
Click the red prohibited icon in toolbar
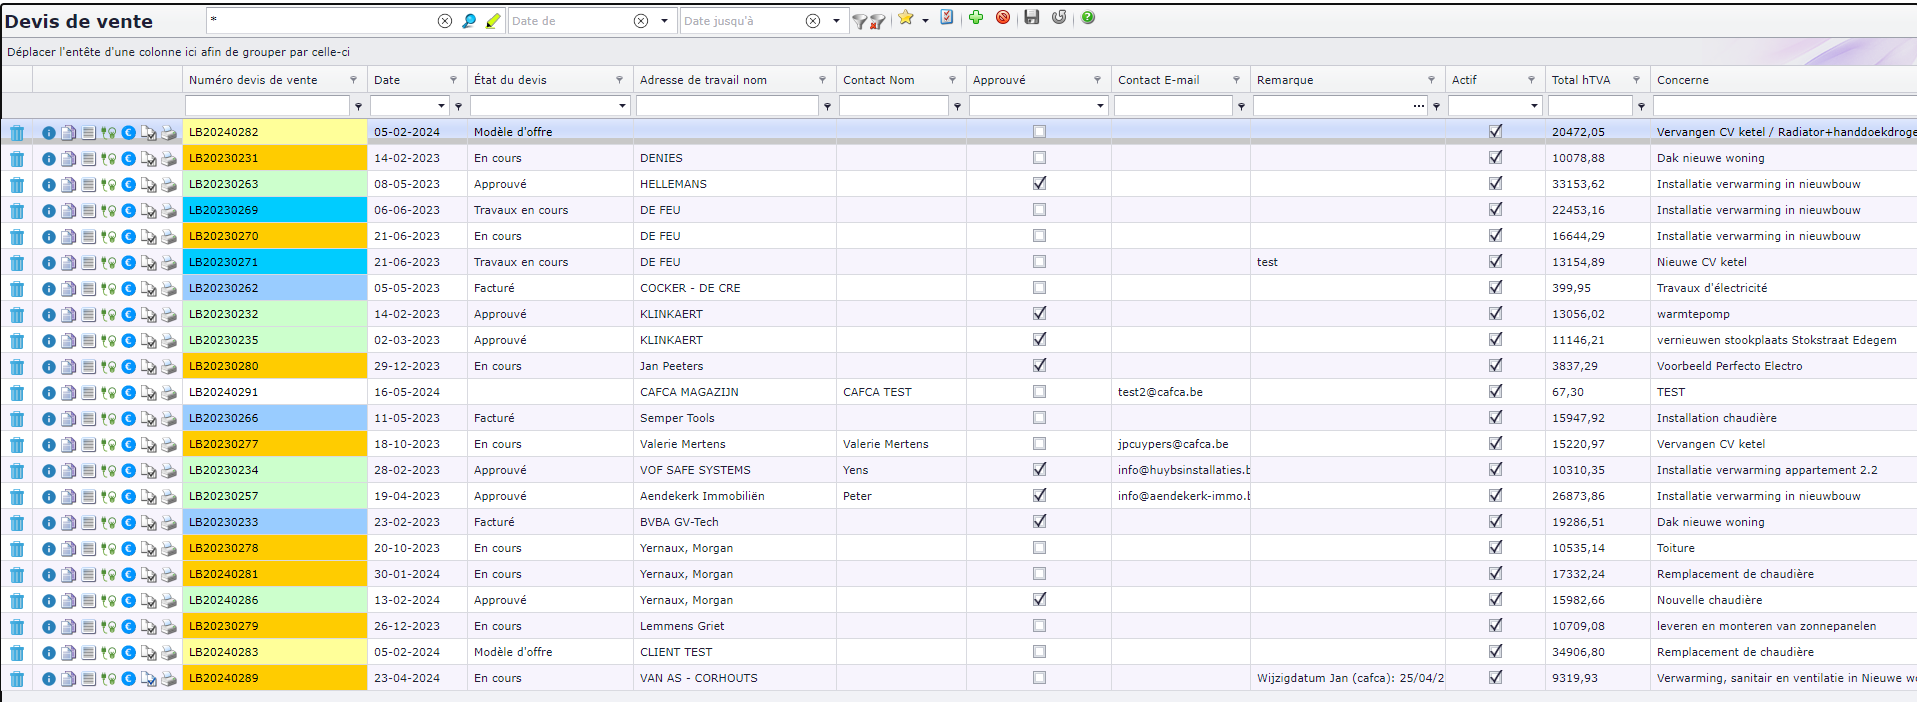pos(1003,17)
